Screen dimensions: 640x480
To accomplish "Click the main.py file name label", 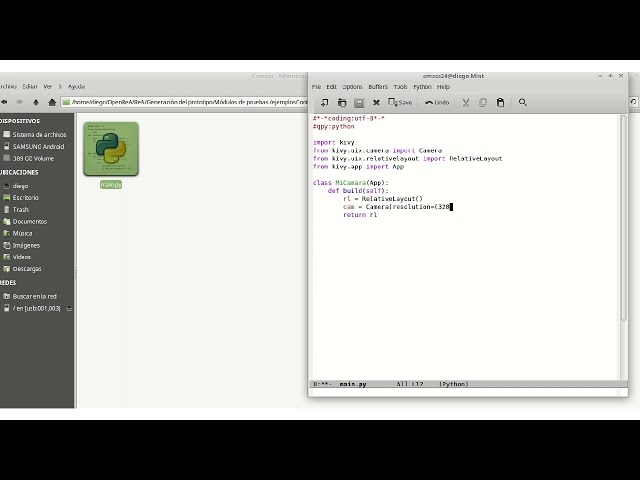I will point(111,184).
